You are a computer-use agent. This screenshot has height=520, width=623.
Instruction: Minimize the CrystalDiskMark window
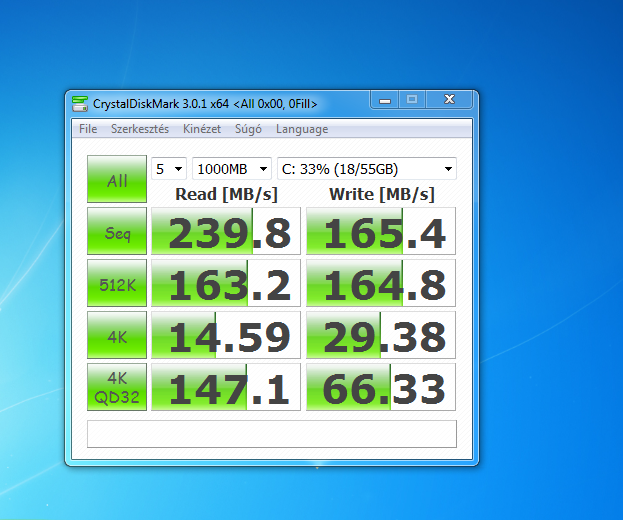[385, 100]
